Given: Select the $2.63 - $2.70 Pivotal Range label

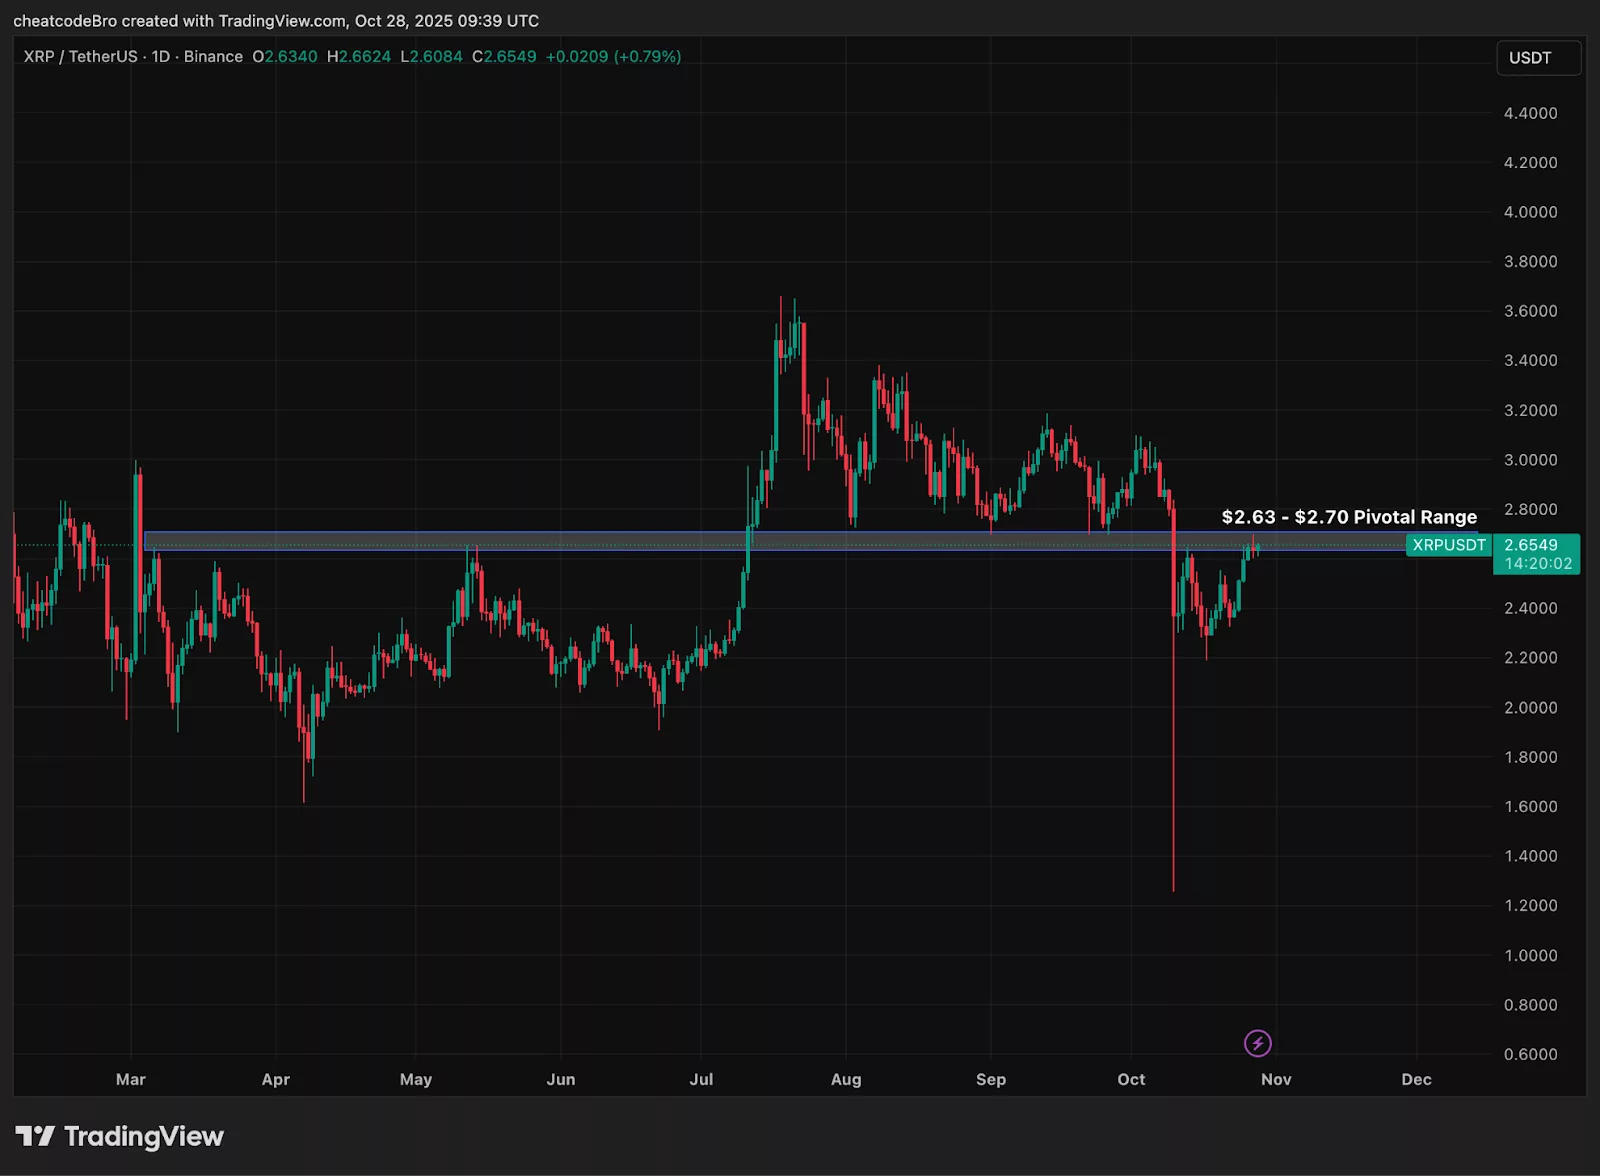Looking at the screenshot, I should click(x=1348, y=517).
